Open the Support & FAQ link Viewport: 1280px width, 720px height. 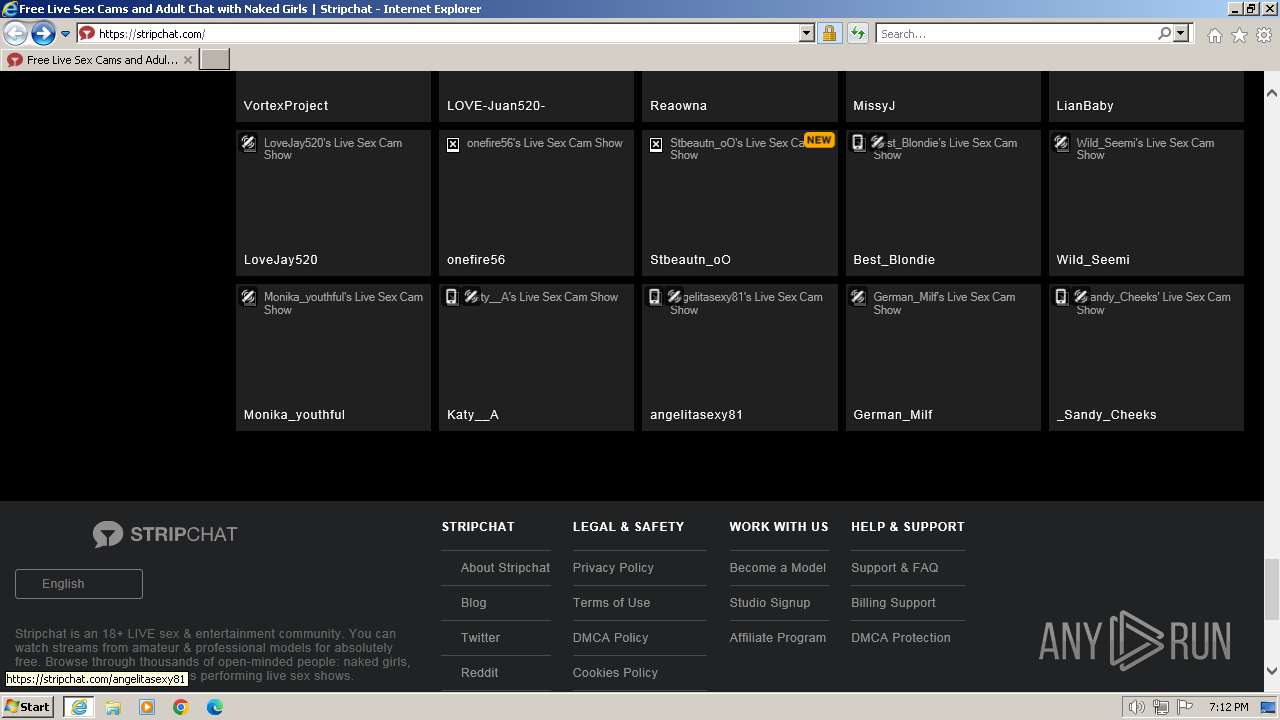pos(895,568)
